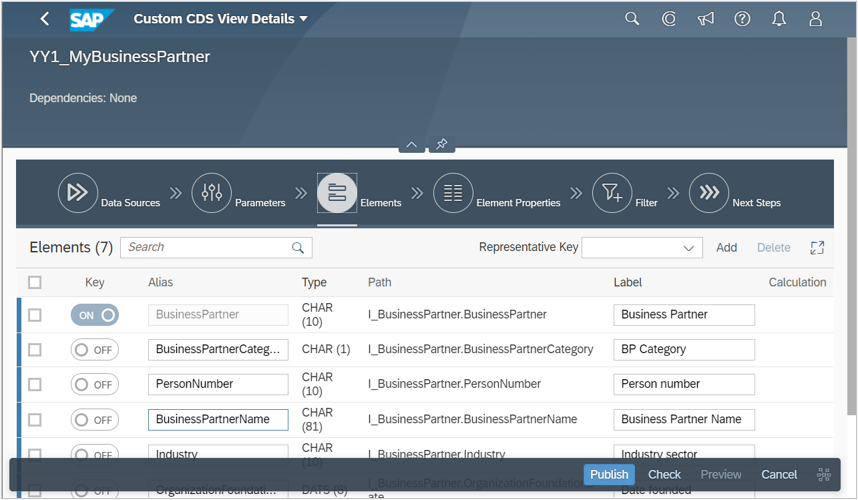Toggle Key for PersonNumber row
858x500 pixels.
95,385
